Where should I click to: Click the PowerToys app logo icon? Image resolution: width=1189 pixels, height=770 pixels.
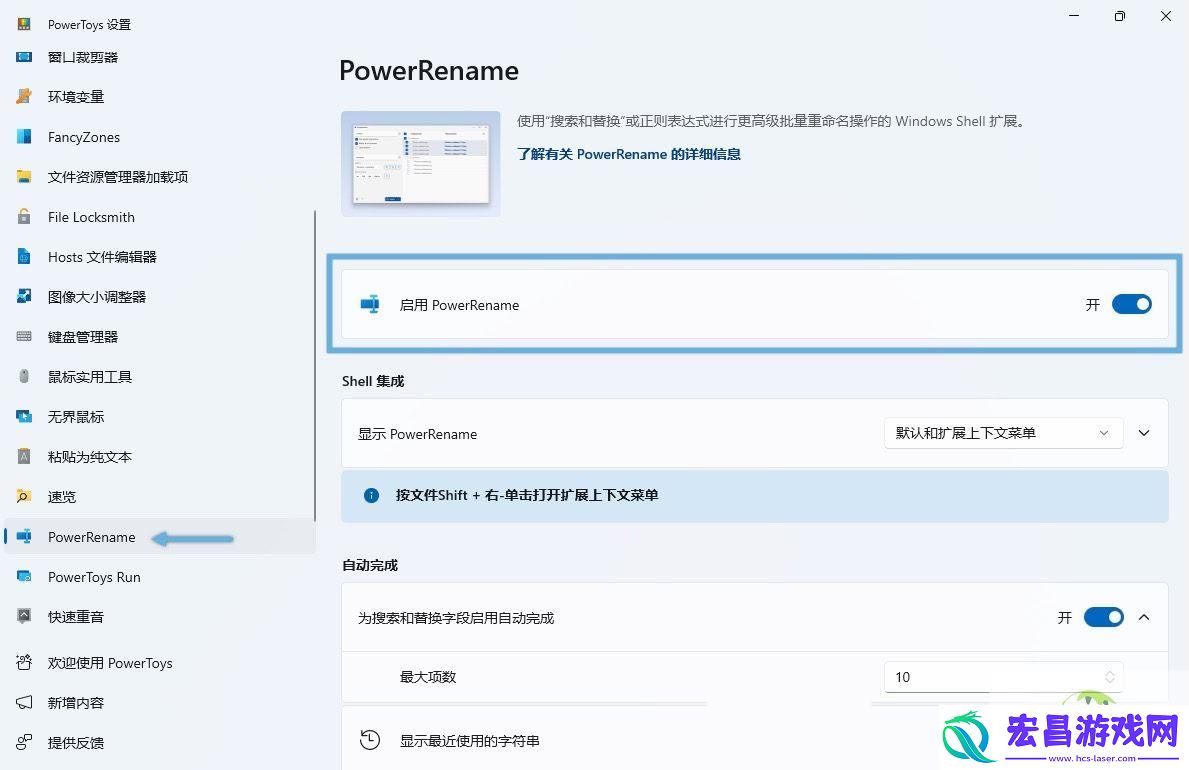tap(24, 24)
